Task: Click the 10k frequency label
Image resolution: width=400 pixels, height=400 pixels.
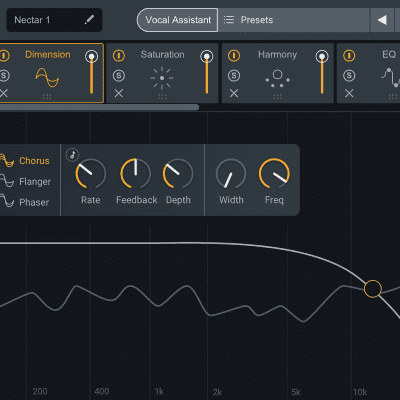Action: click(360, 392)
